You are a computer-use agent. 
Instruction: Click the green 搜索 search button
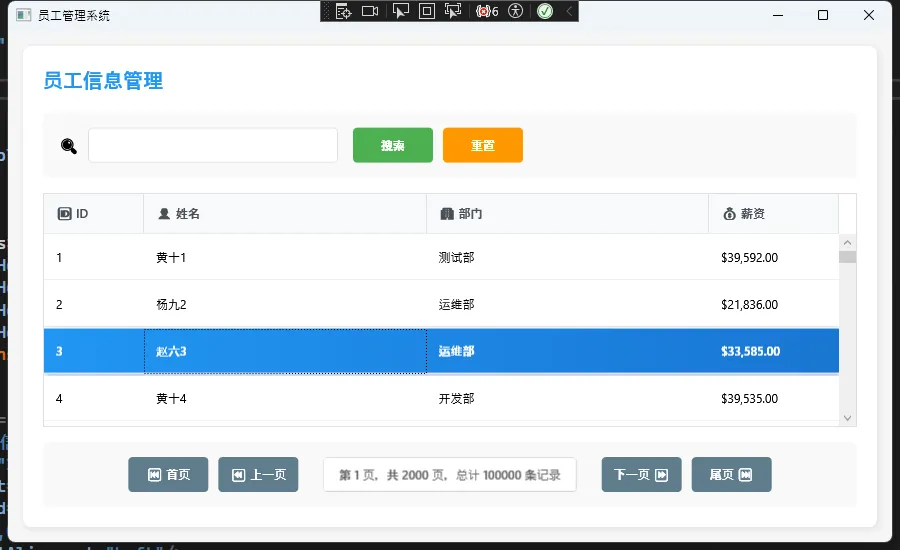coord(392,145)
